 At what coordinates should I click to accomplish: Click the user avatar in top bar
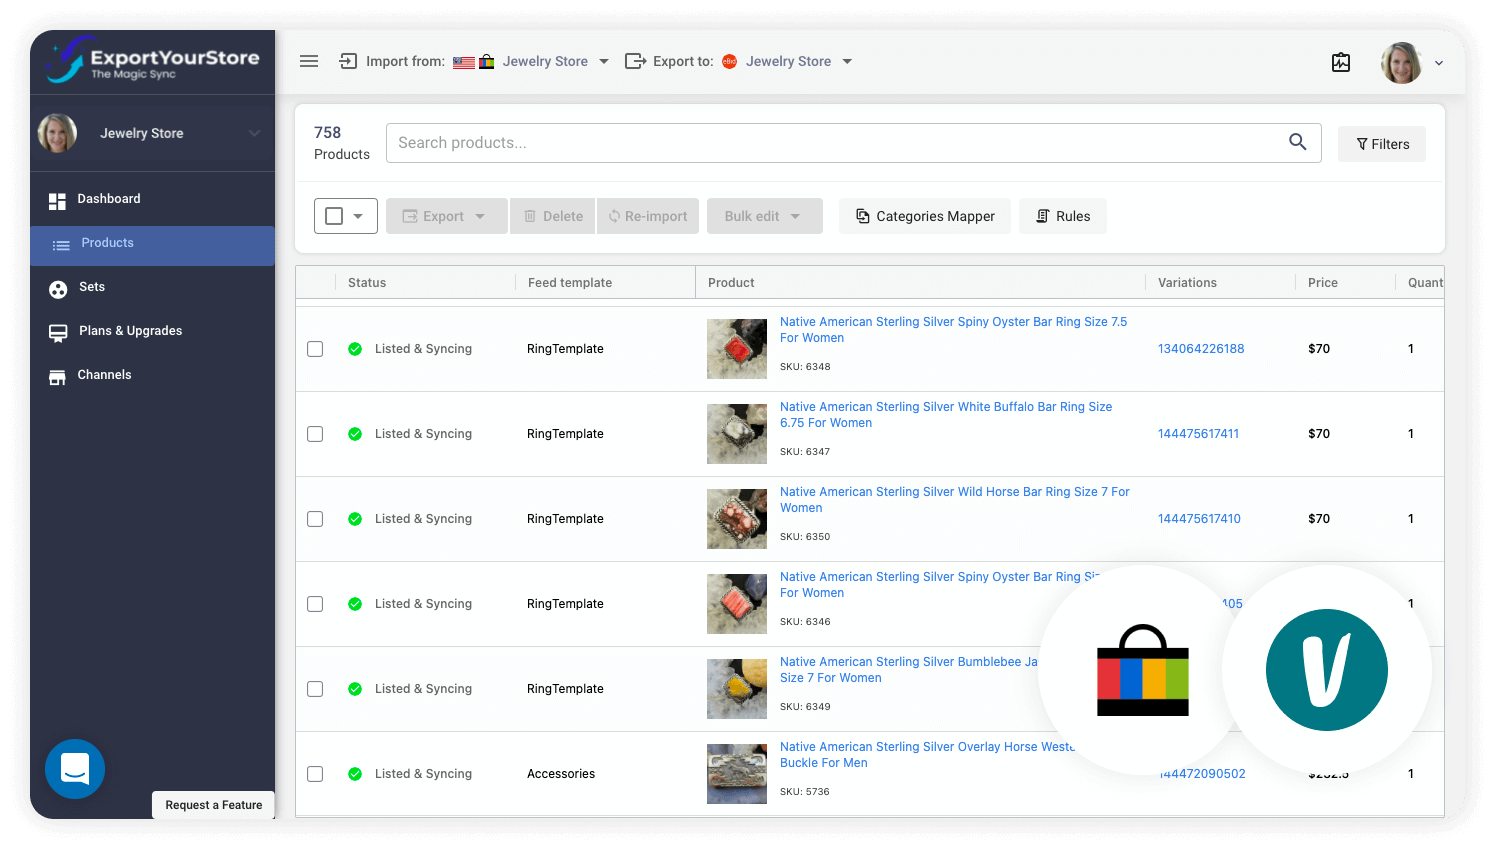tap(1401, 62)
